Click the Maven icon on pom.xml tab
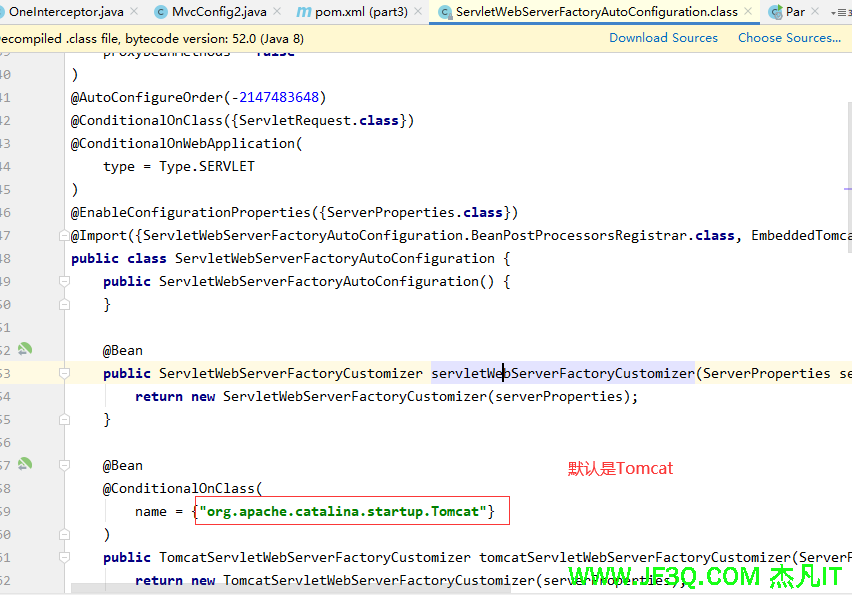Screen dimensions: 852x595 click(304, 12)
